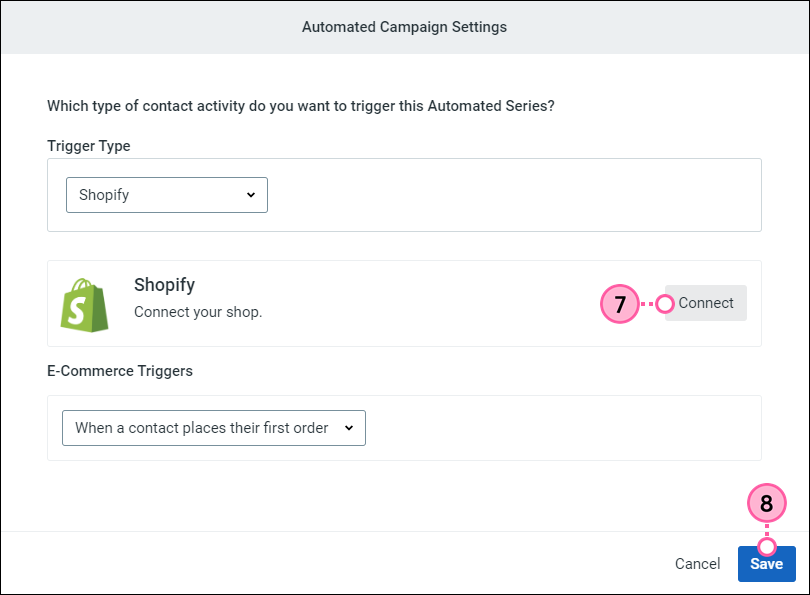810x595 pixels.
Task: Click the 'Automated Campaign Settings' title
Action: tap(404, 27)
